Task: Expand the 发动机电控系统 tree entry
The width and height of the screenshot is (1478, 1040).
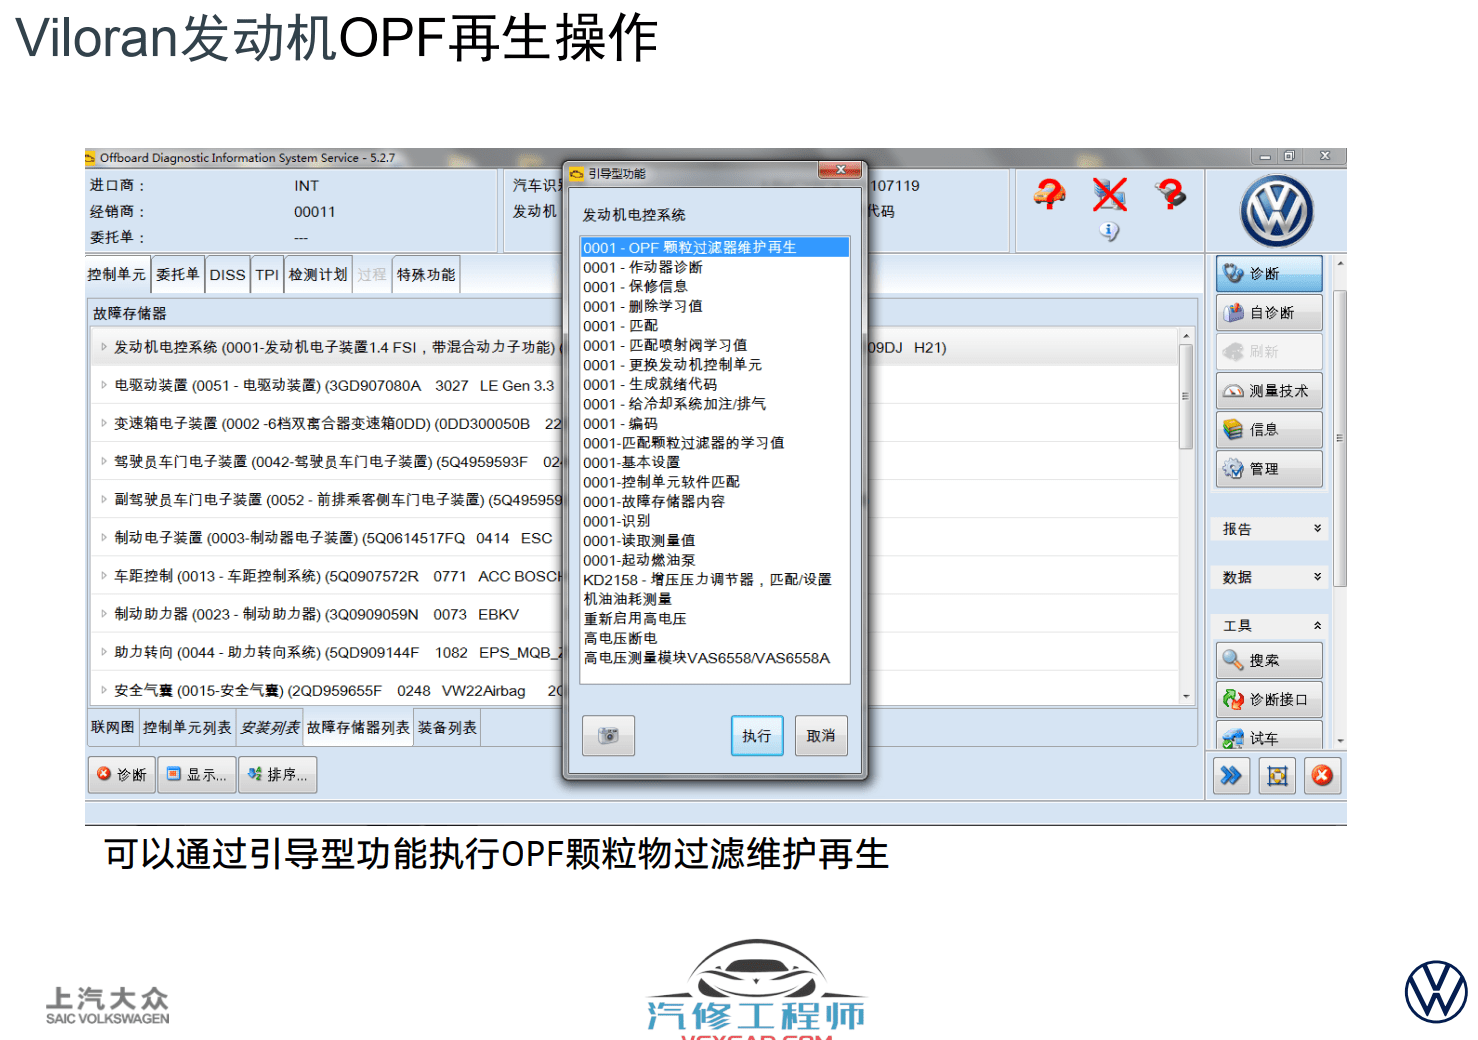Action: [103, 347]
